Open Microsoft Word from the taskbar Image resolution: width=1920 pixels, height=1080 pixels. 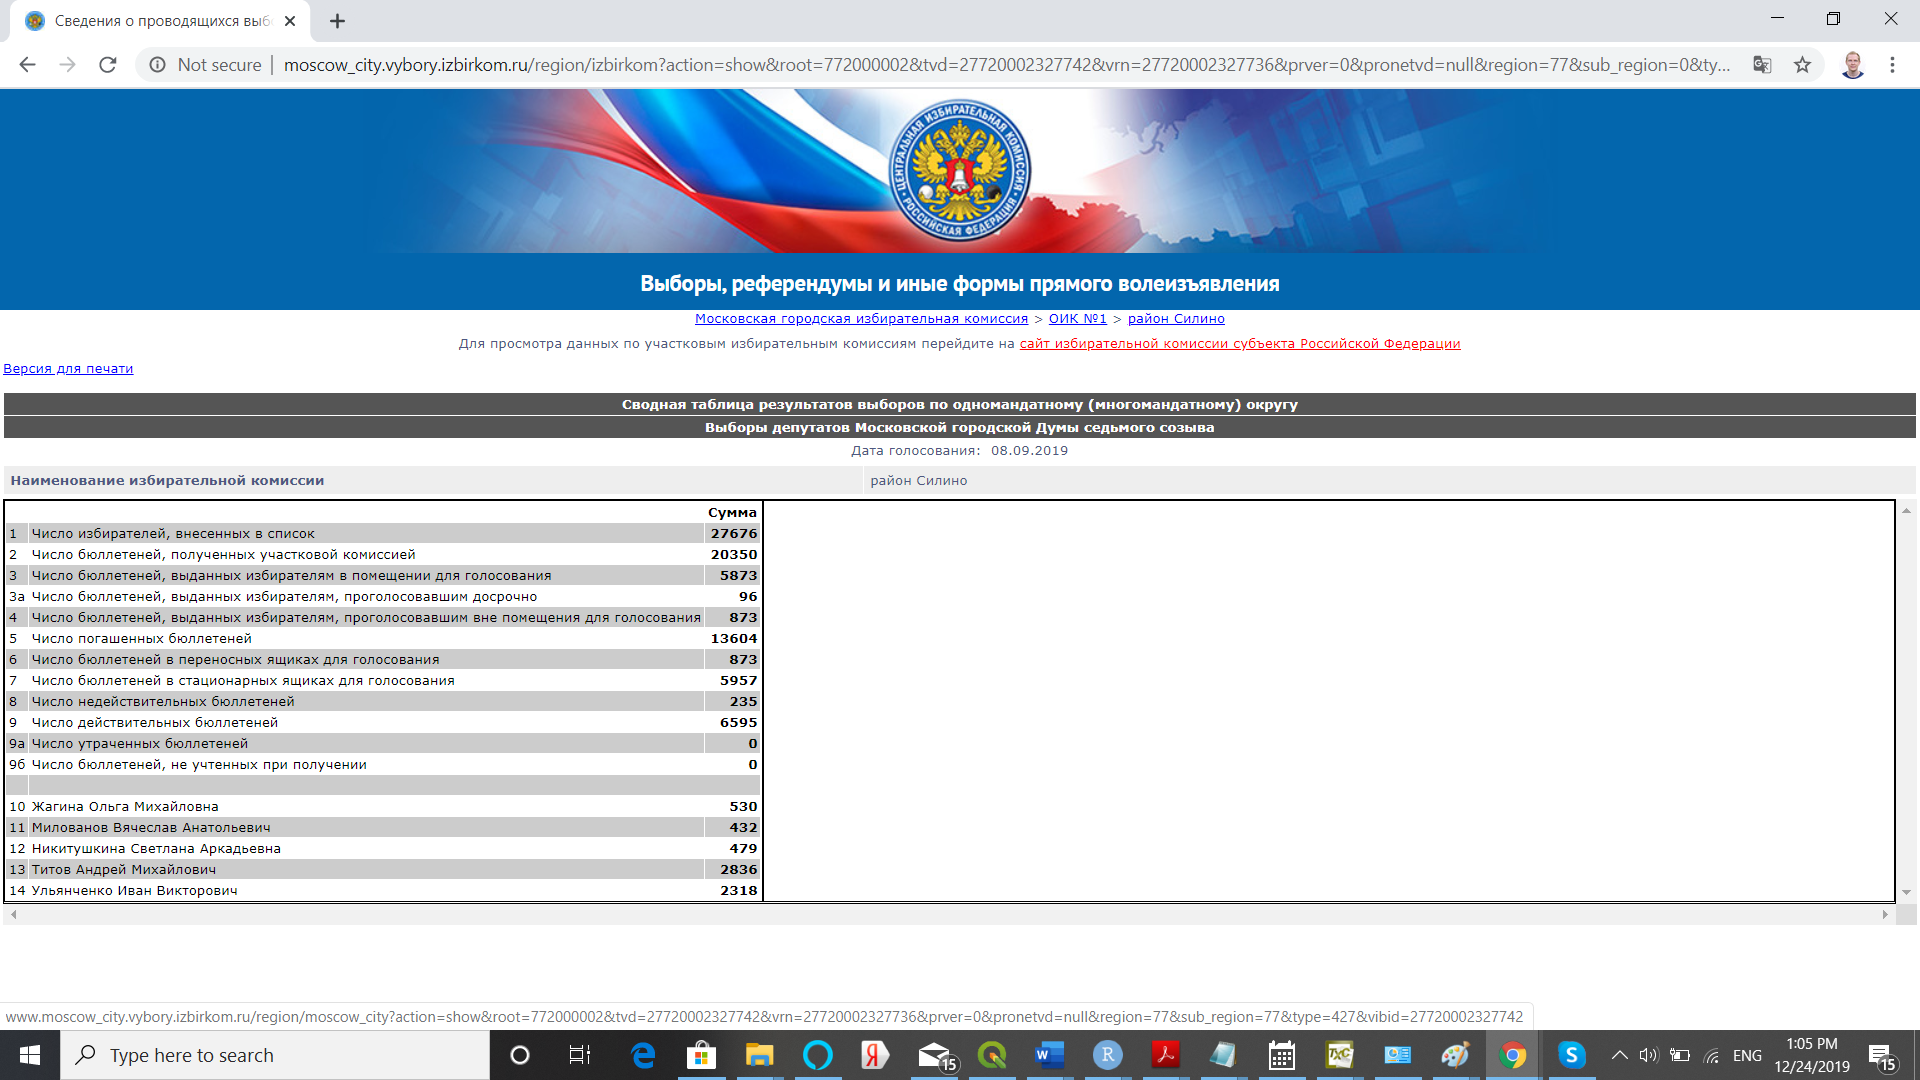point(1048,1055)
